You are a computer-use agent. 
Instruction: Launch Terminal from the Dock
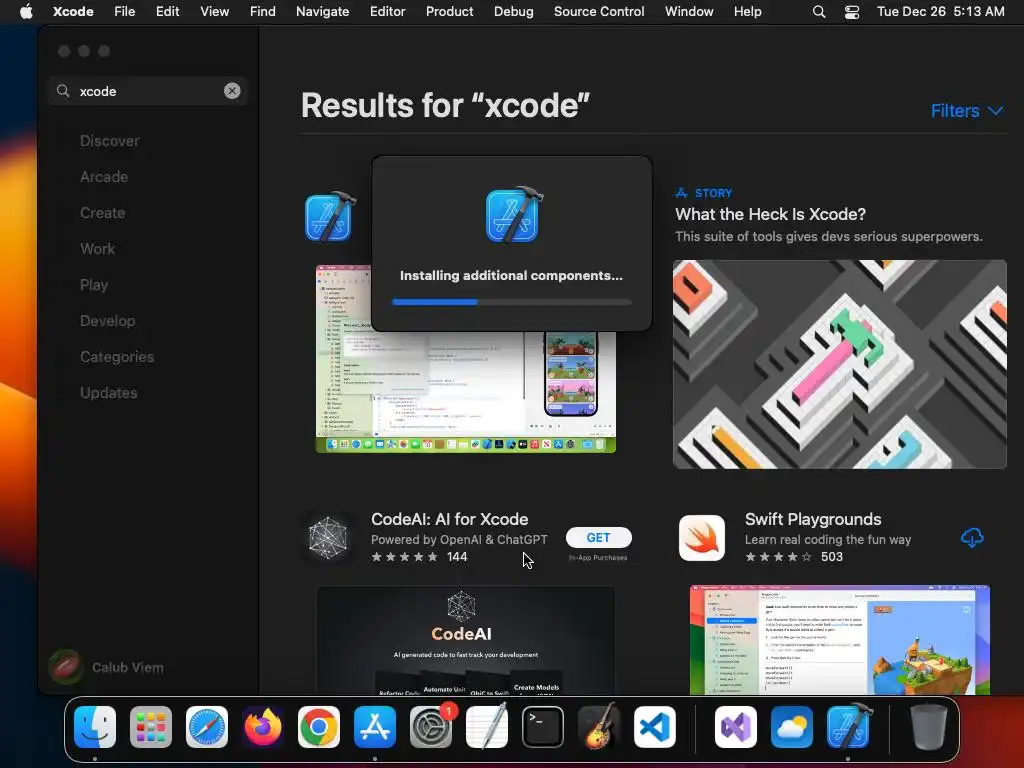click(x=543, y=727)
